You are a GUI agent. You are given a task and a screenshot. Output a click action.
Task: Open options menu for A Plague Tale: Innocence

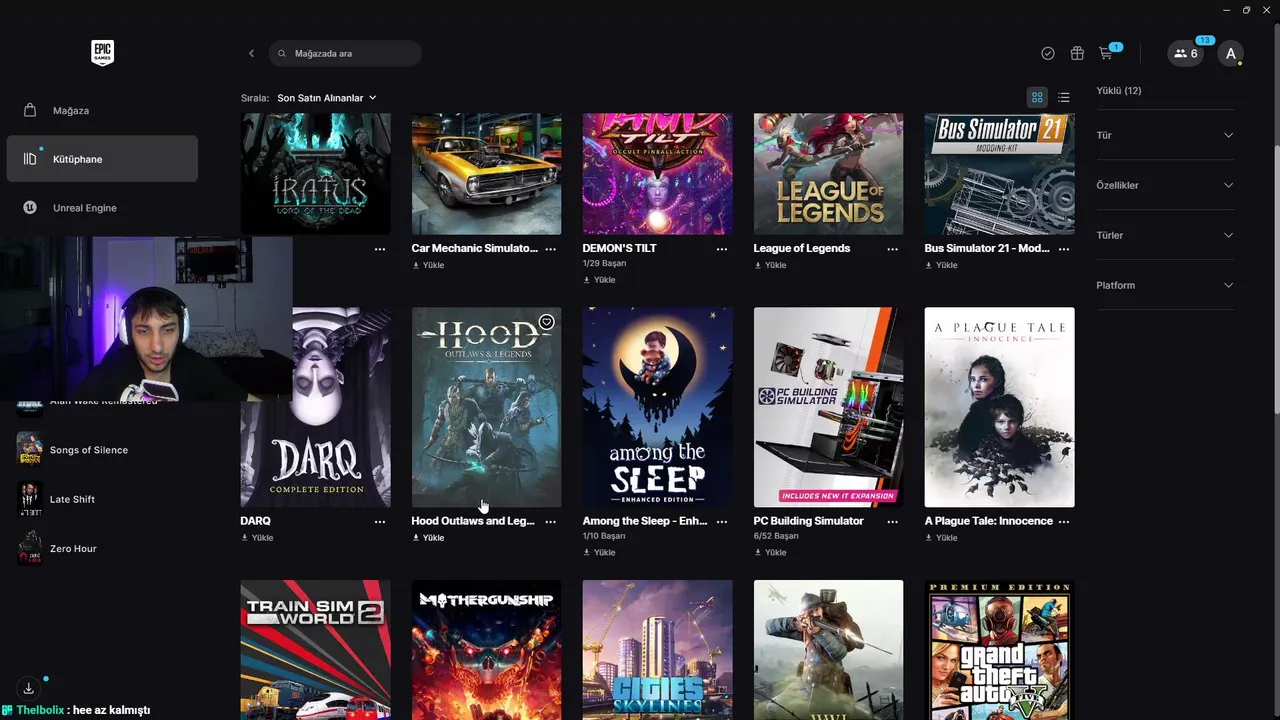[x=1064, y=522]
